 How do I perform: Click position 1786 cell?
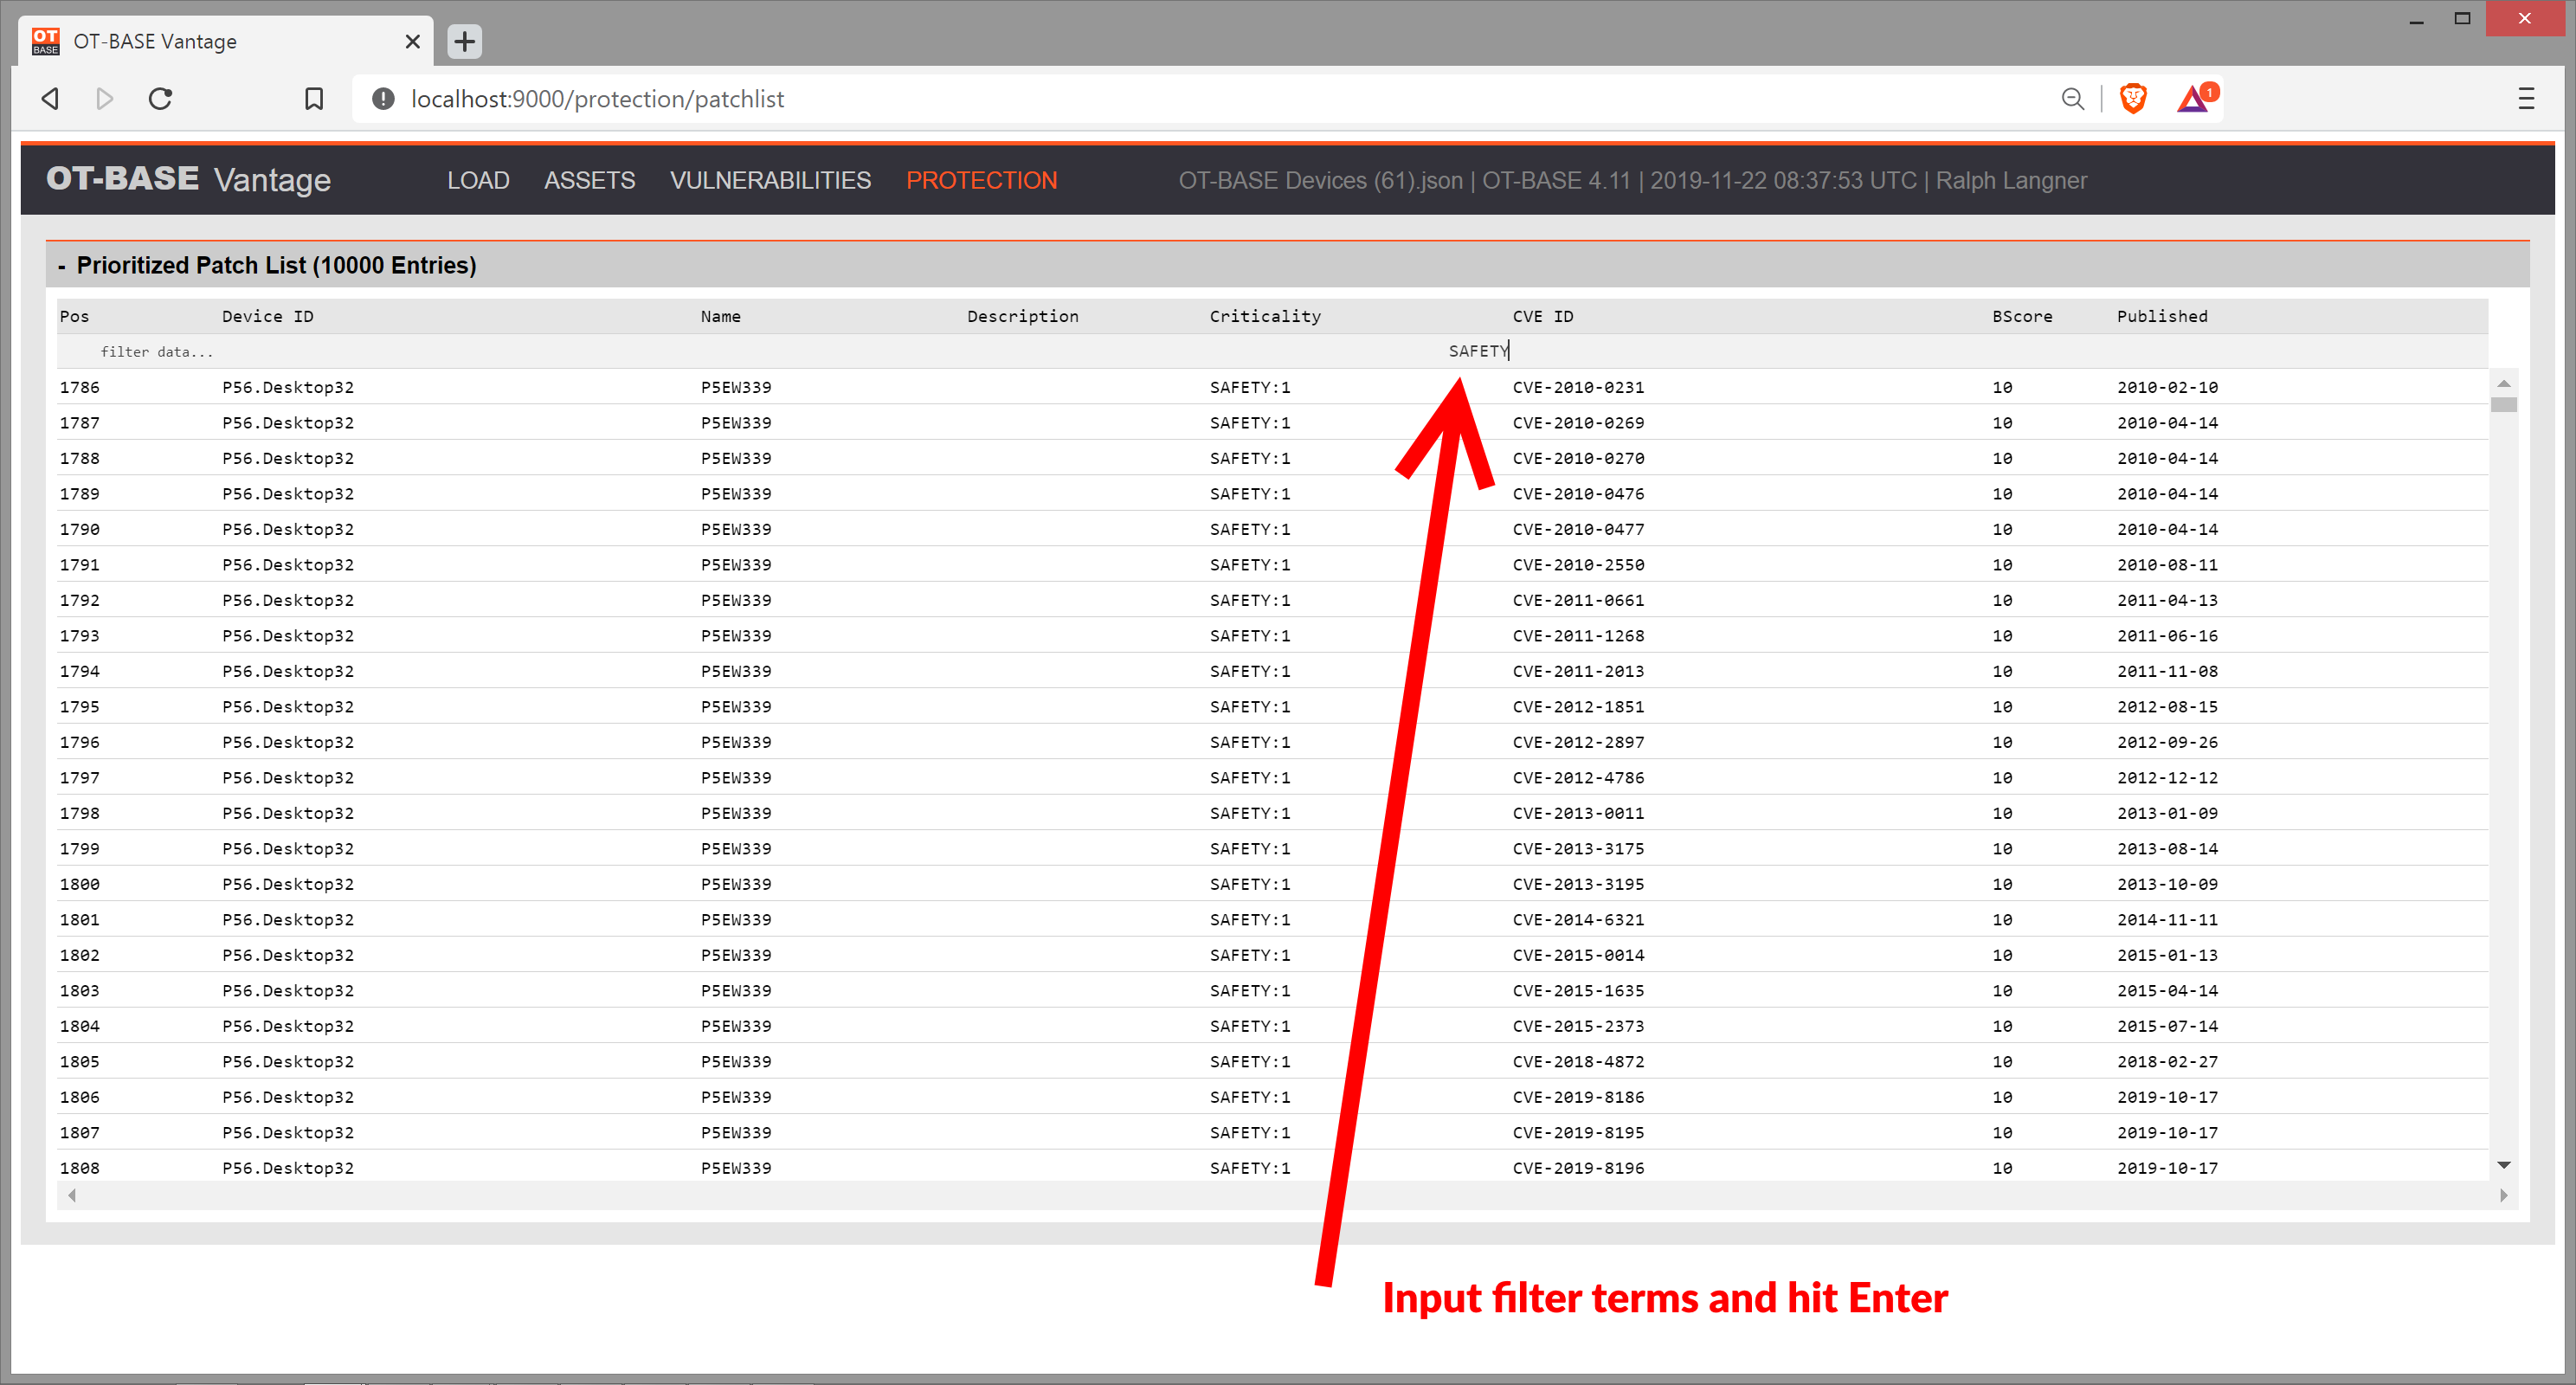80,388
